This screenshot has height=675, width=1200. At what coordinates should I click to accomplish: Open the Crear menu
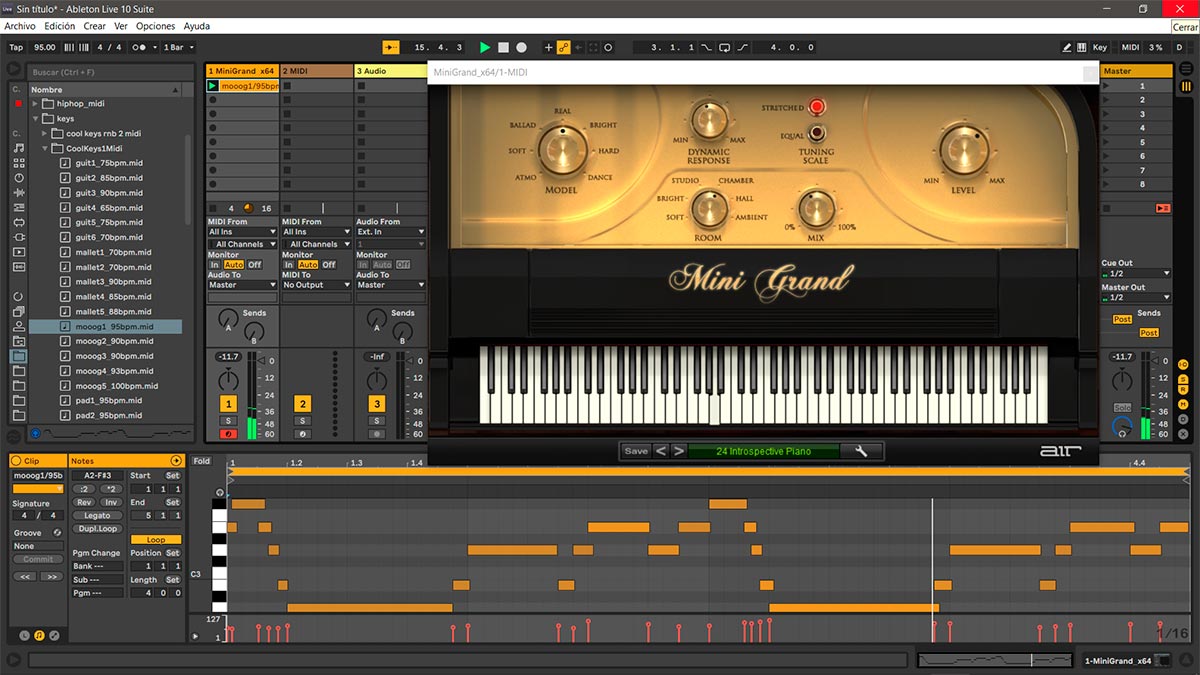(x=94, y=26)
